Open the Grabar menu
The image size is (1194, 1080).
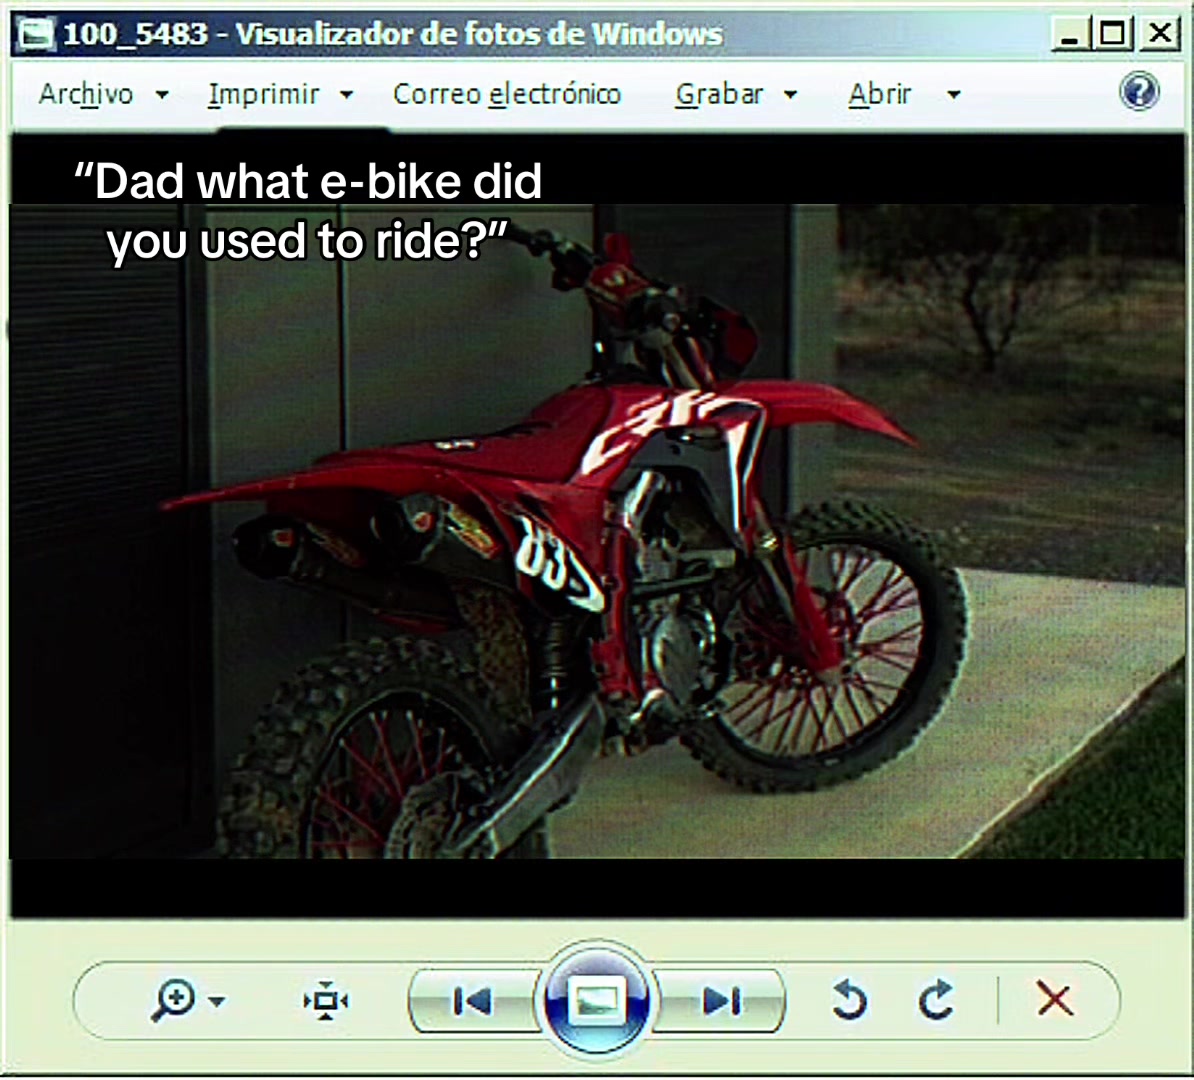[719, 94]
